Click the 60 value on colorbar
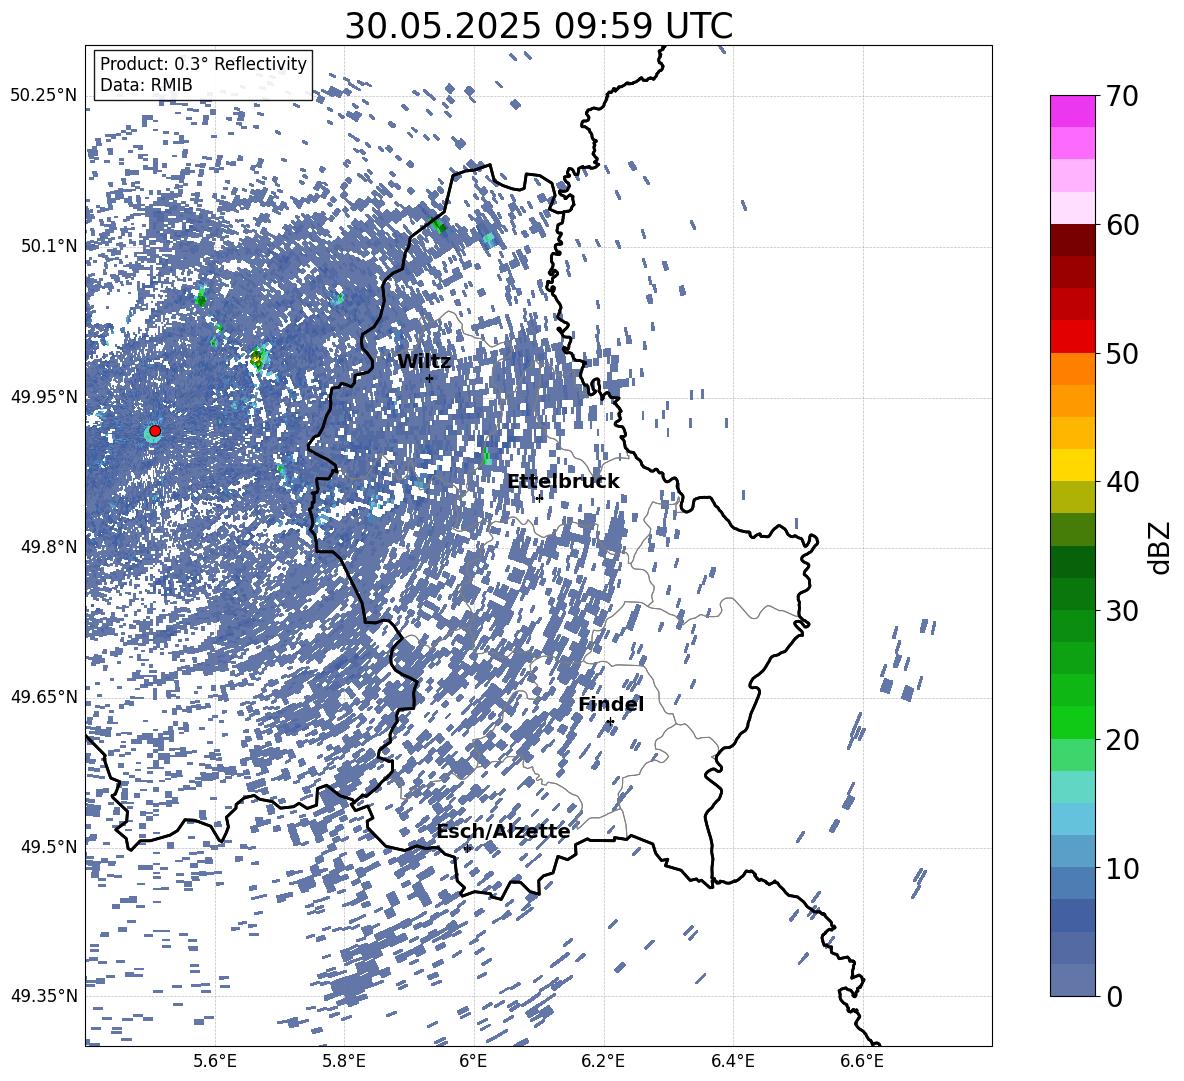Image resolution: width=1184 pixels, height=1081 pixels. pos(1122,225)
